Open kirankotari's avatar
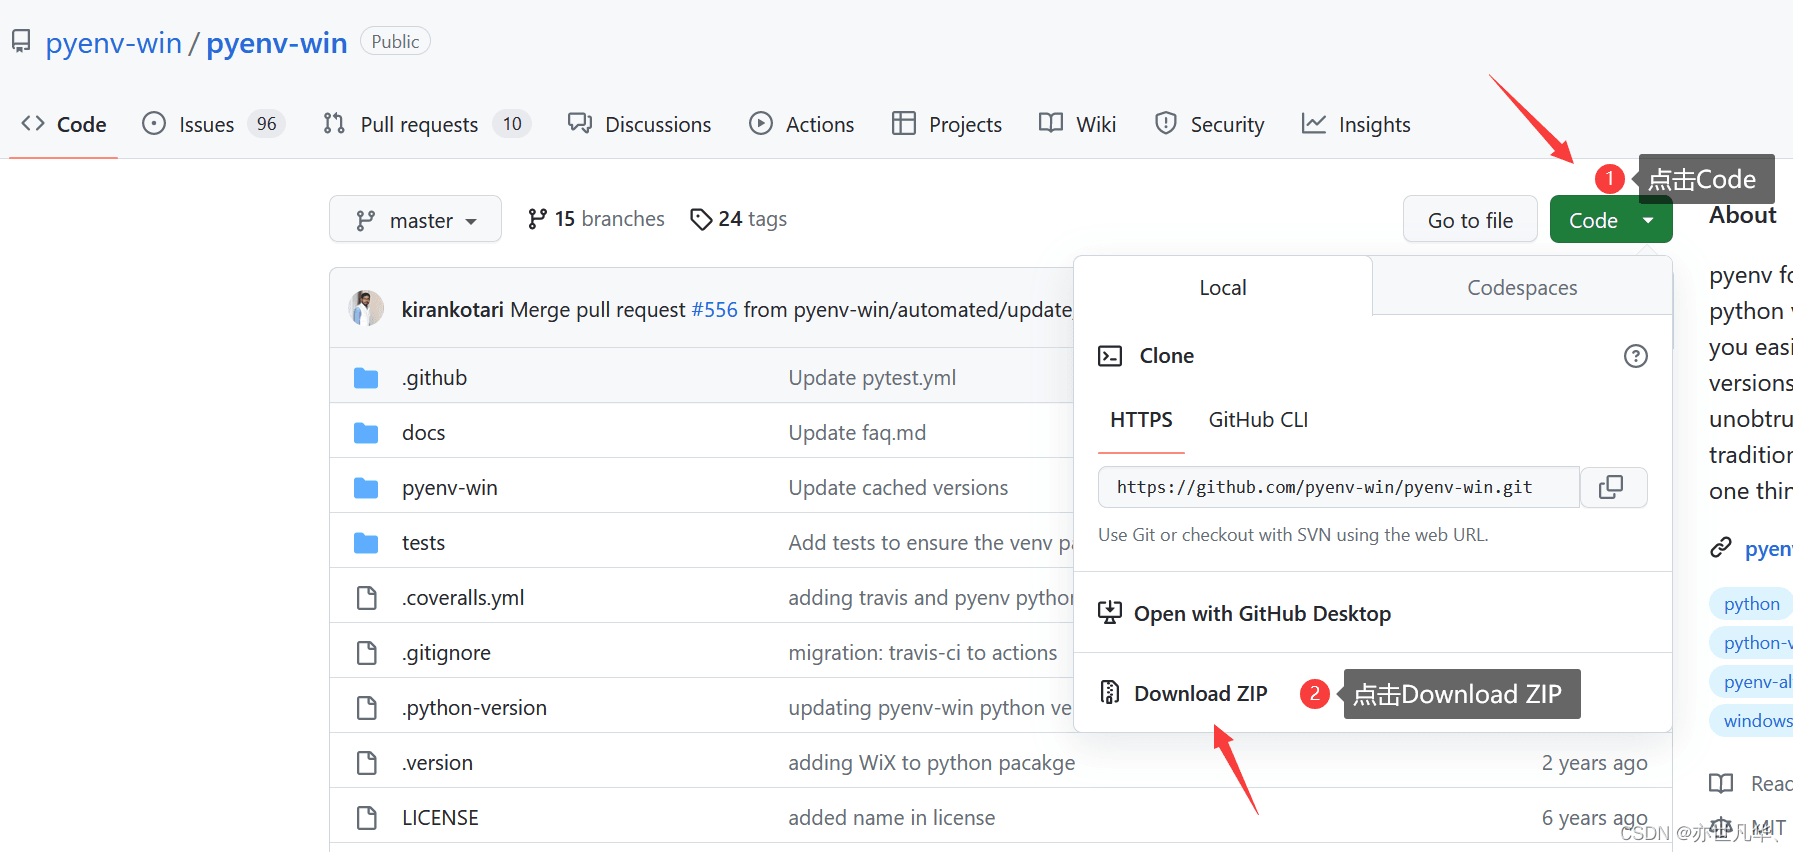Viewport: 1793px width, 852px height. click(x=366, y=308)
